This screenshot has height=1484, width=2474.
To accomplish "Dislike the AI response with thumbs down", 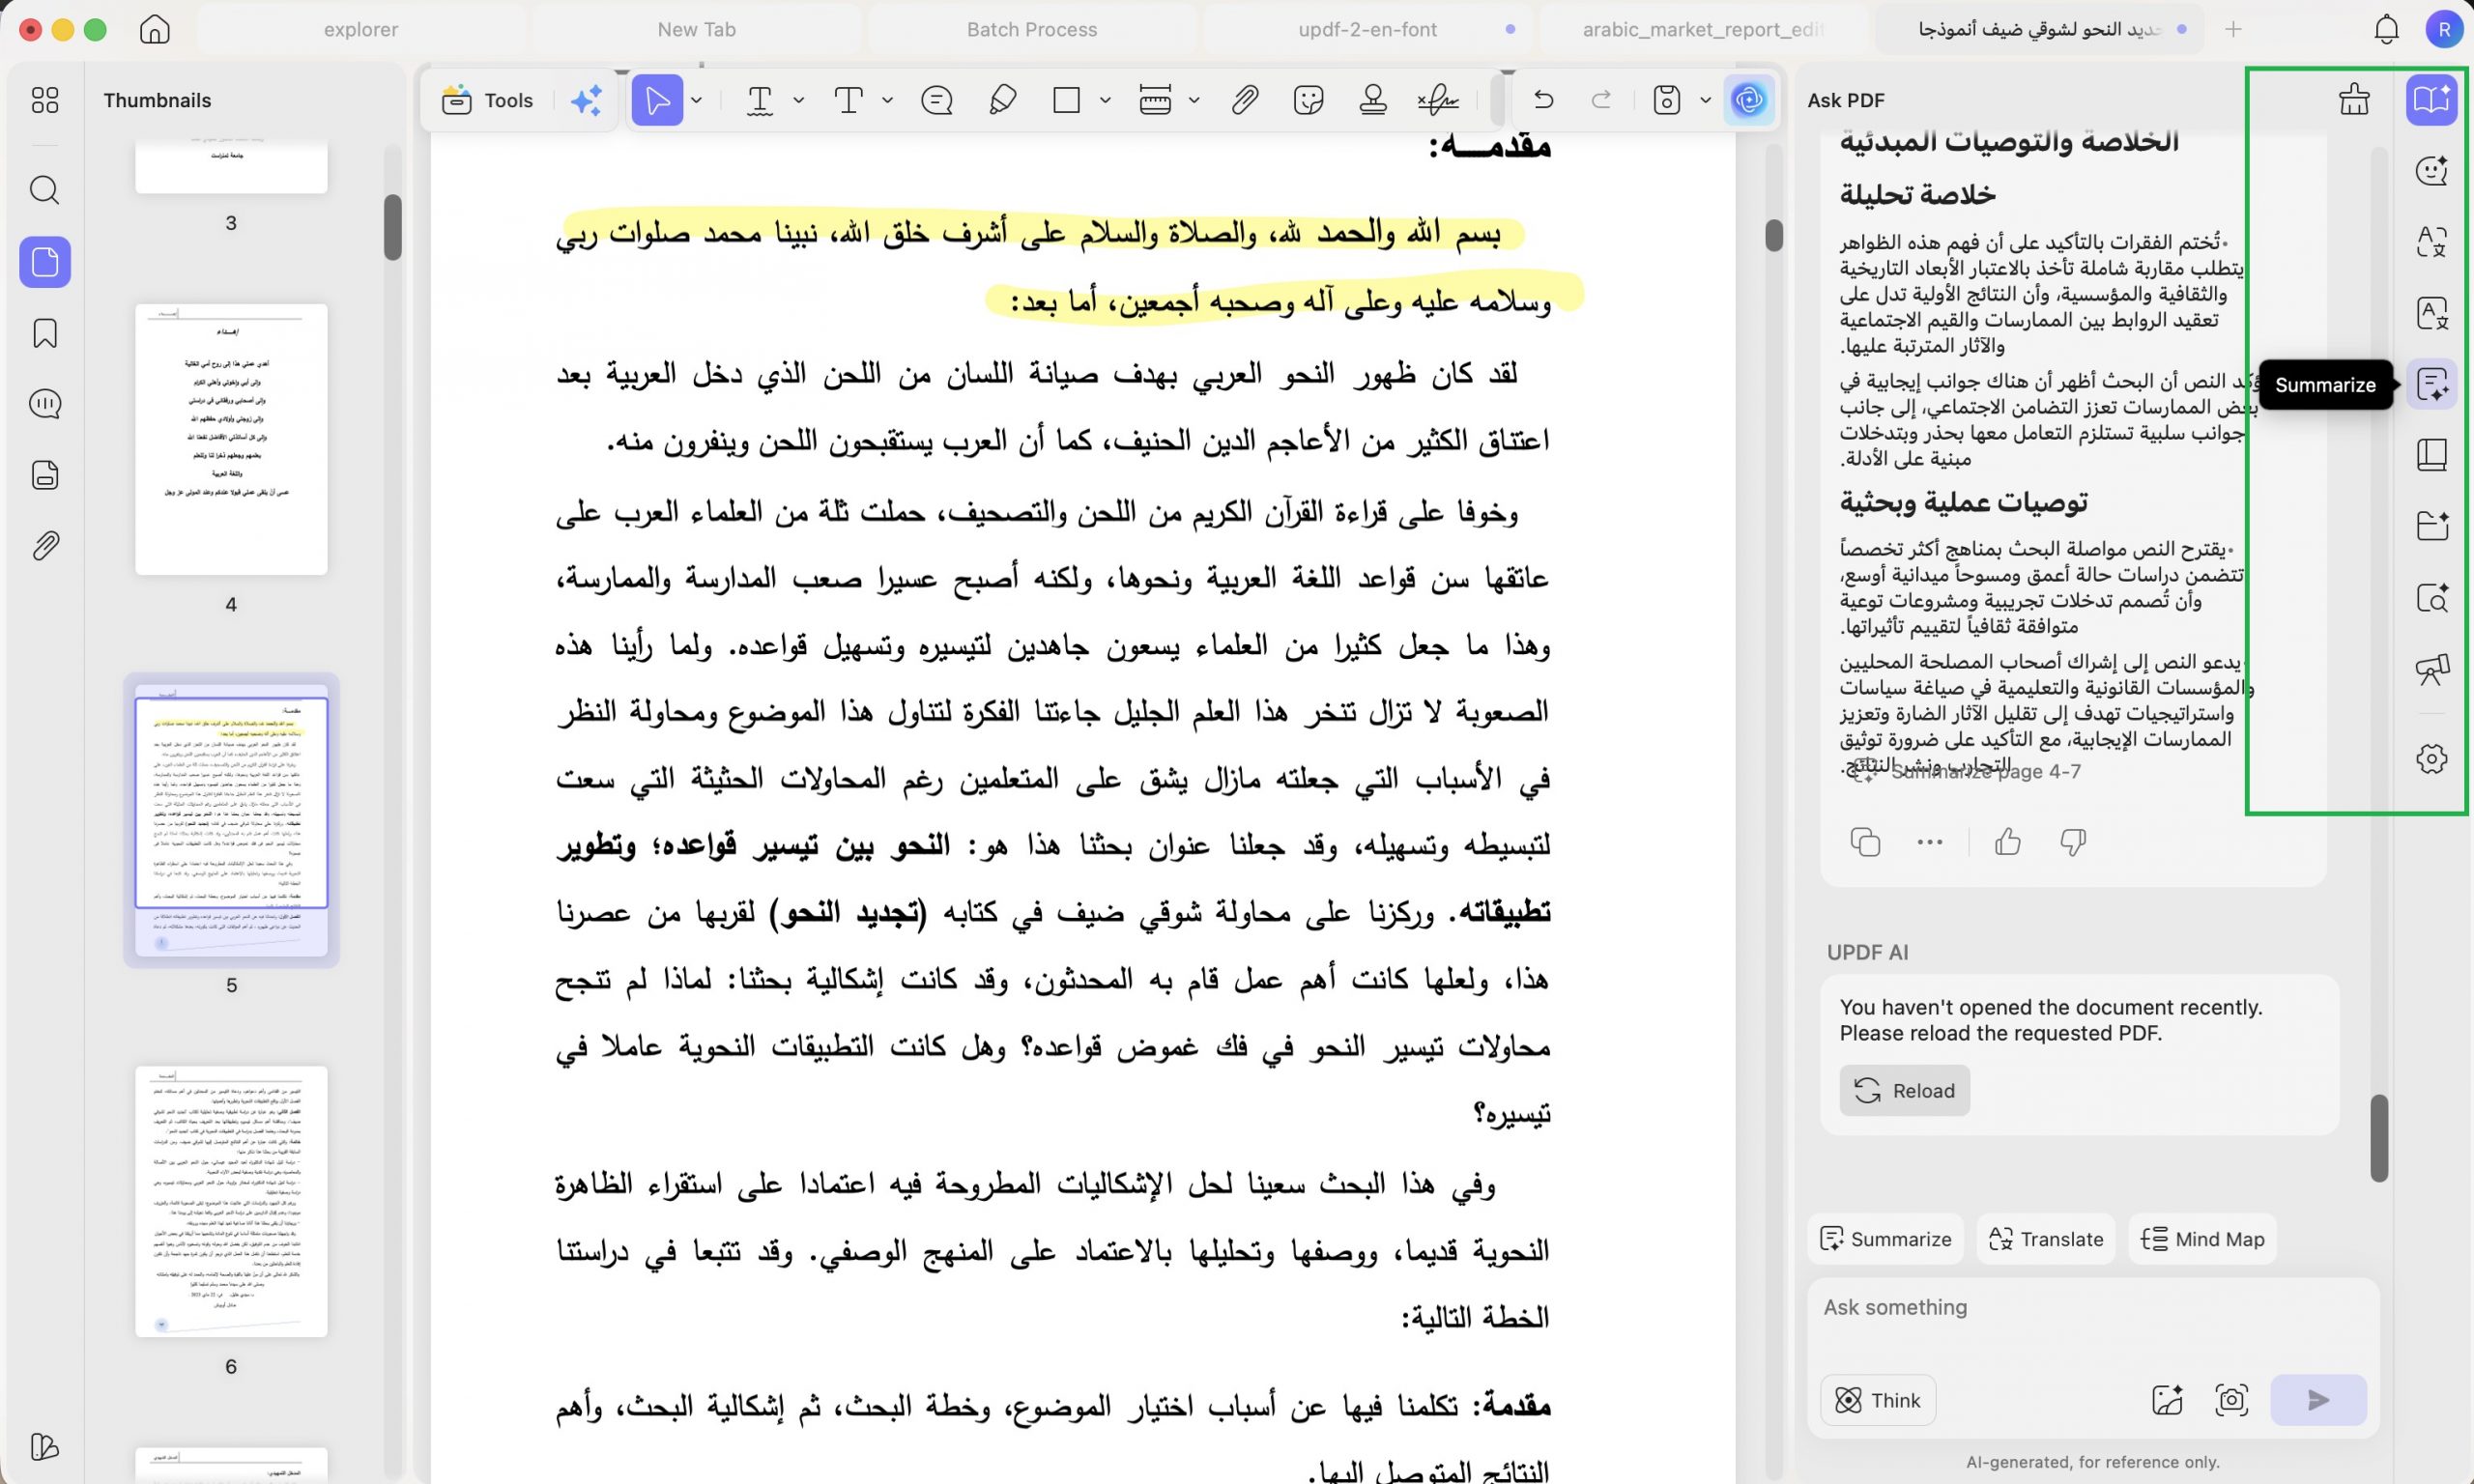I will pyautogui.click(x=2073, y=842).
